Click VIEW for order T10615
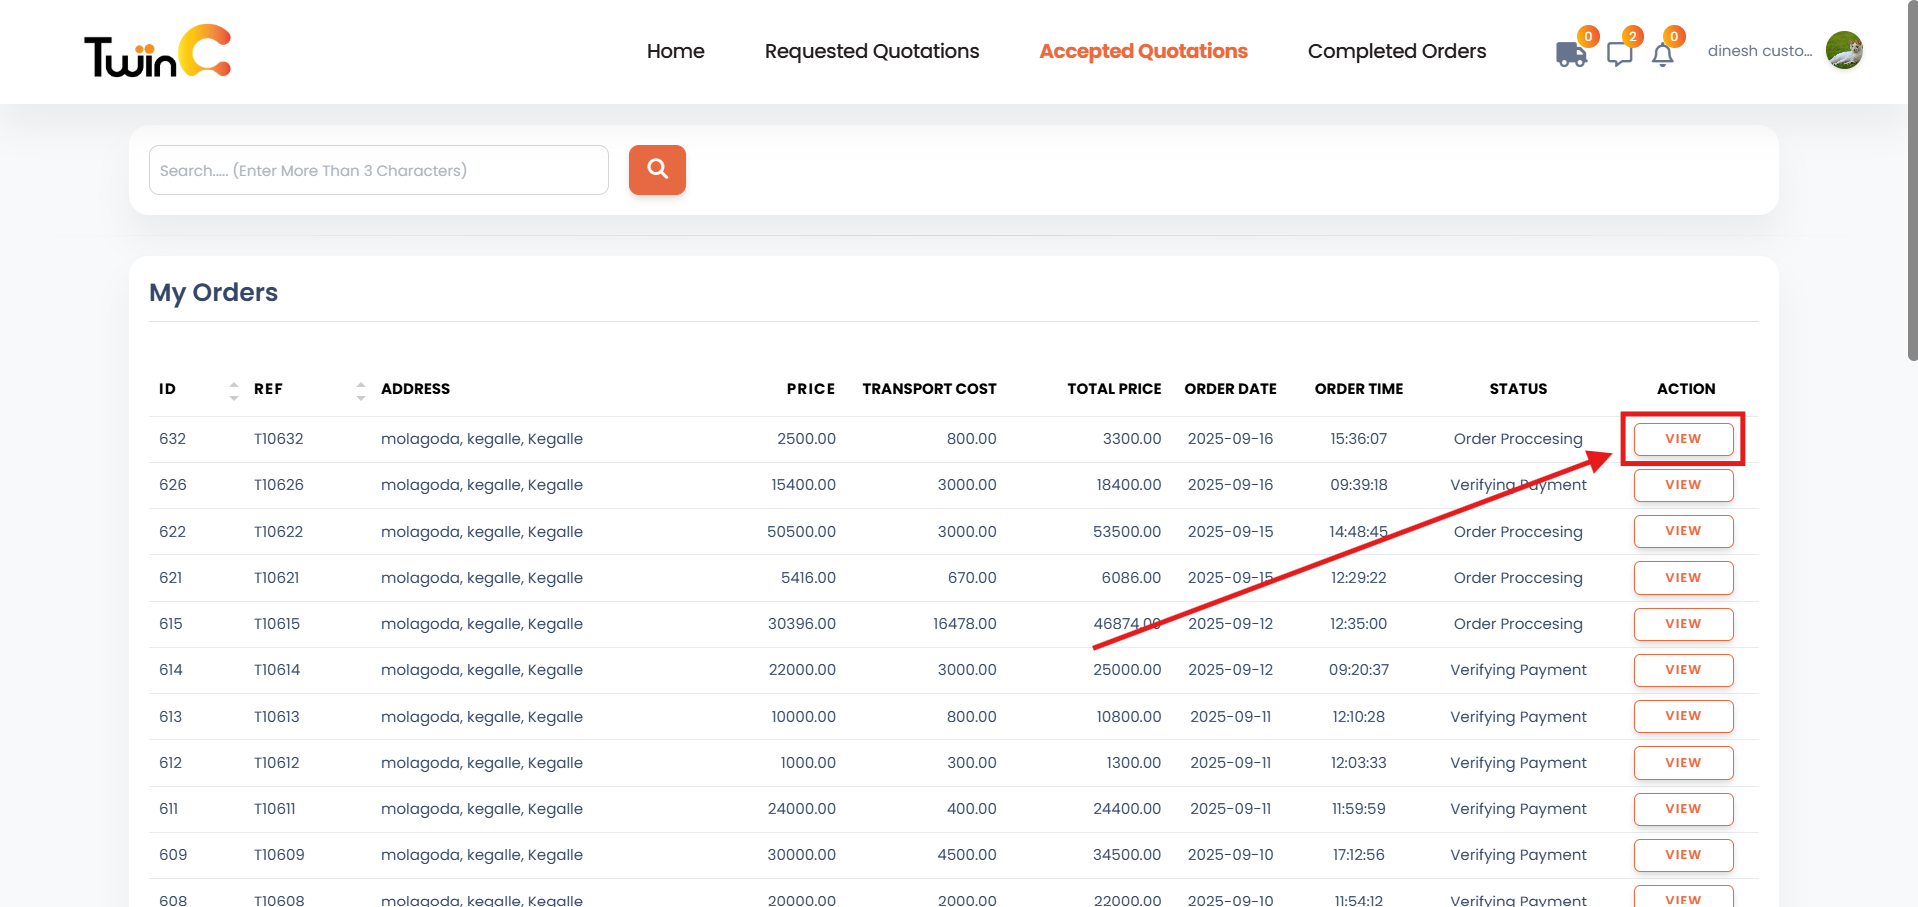 1683,624
